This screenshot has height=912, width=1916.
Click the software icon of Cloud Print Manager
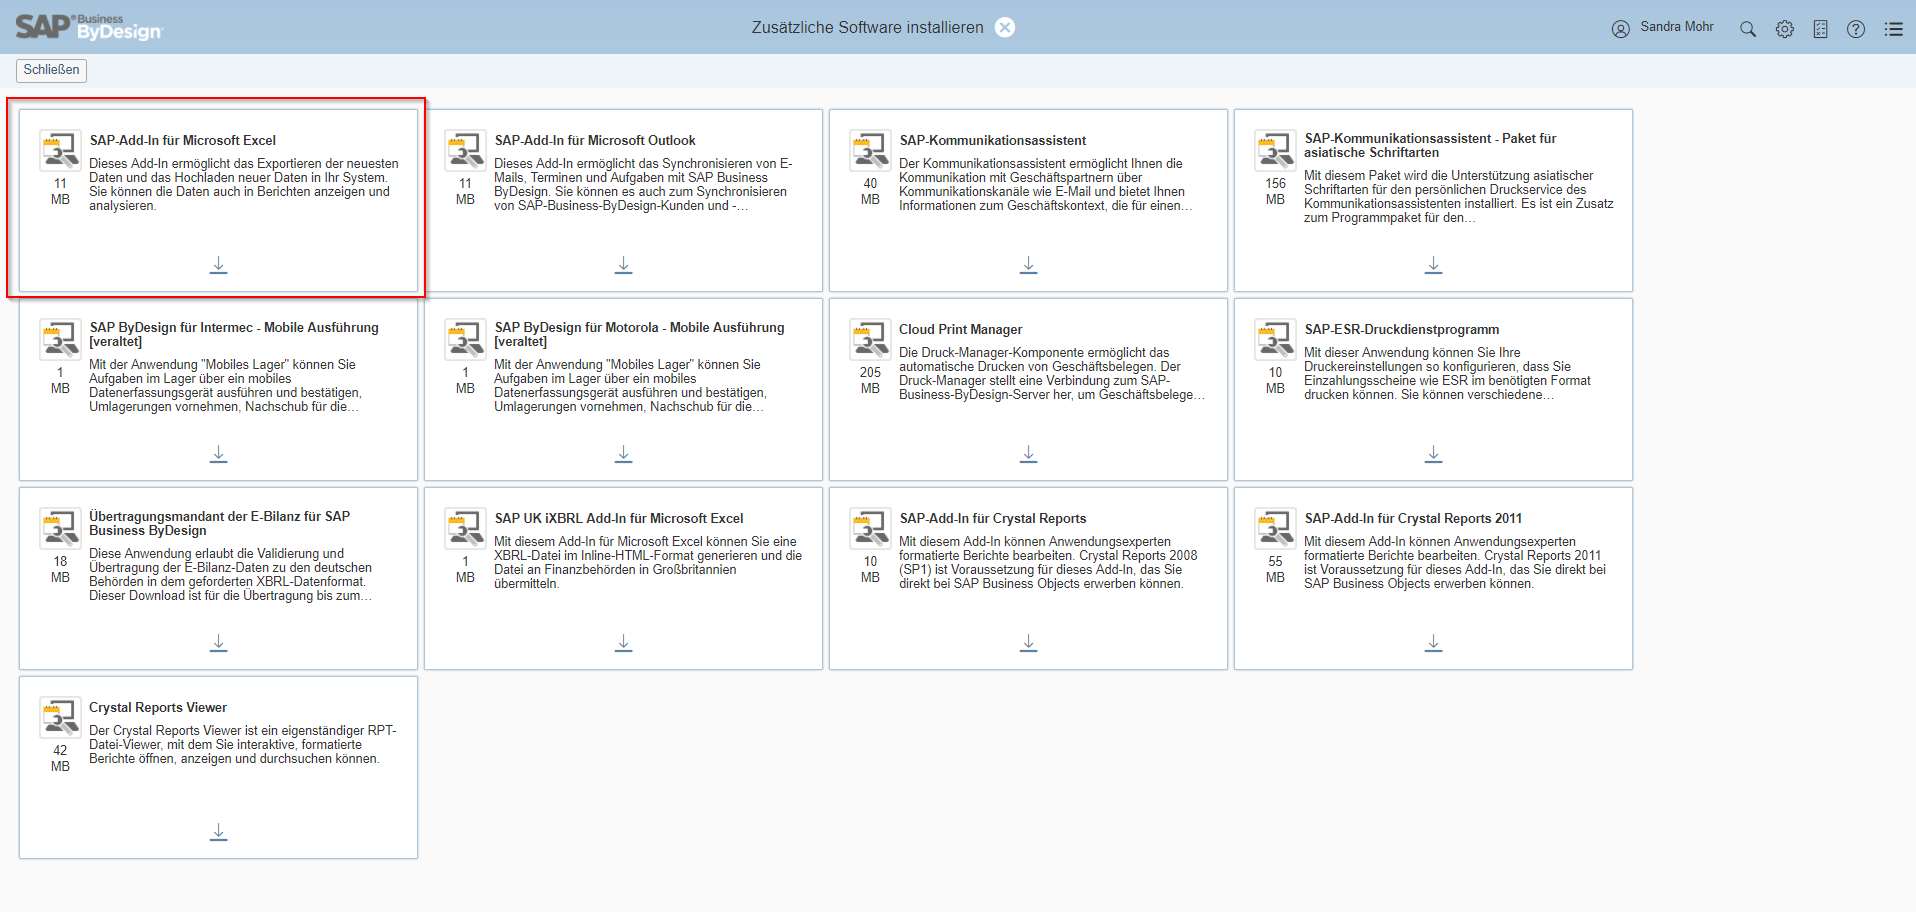871,339
